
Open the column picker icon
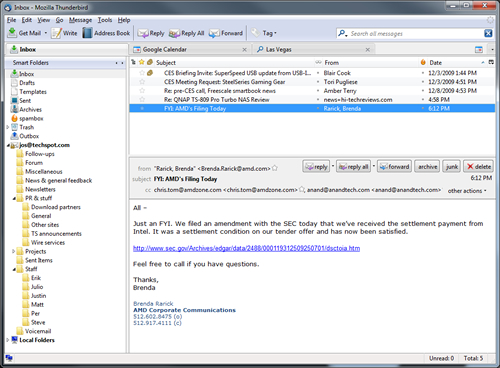(x=491, y=62)
